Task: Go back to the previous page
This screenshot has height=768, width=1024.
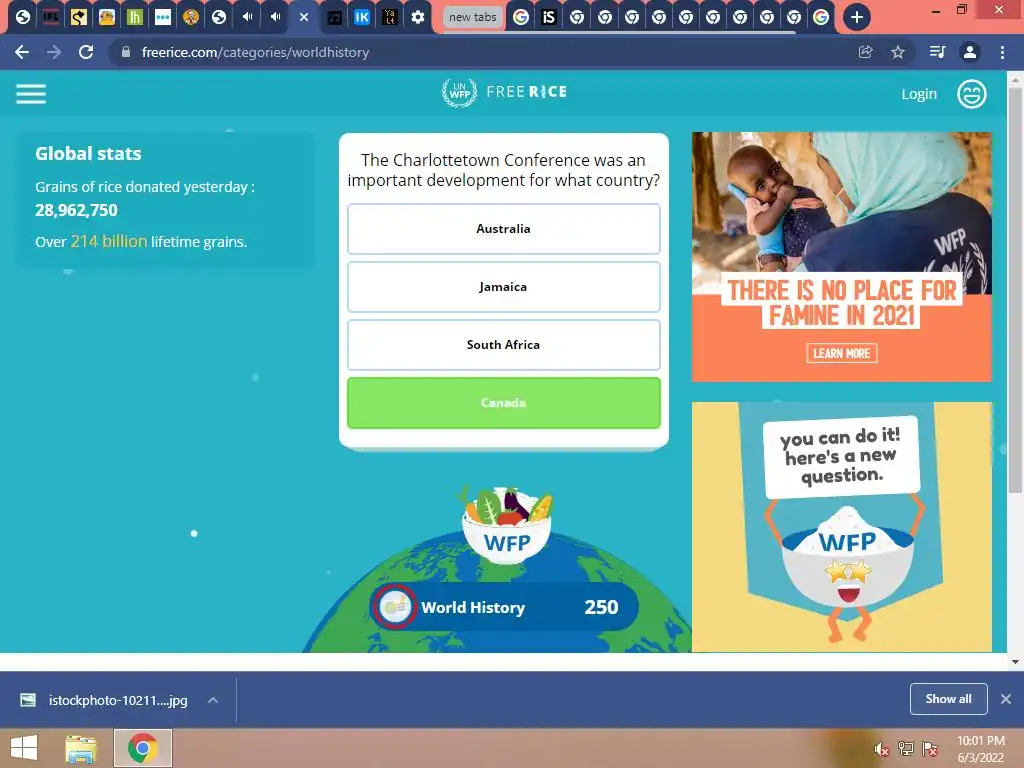Action: [22, 52]
